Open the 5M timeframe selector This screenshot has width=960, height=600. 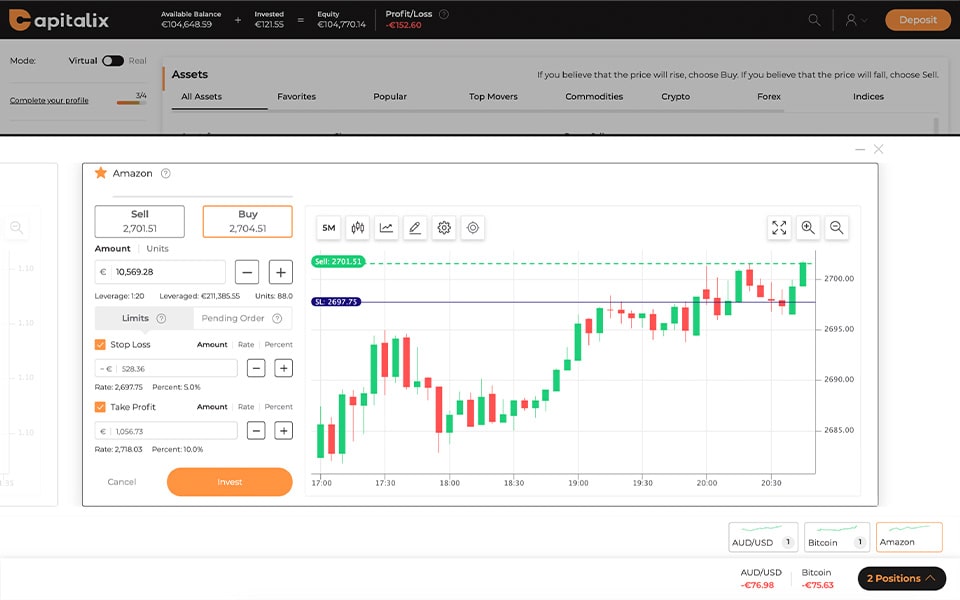point(329,228)
